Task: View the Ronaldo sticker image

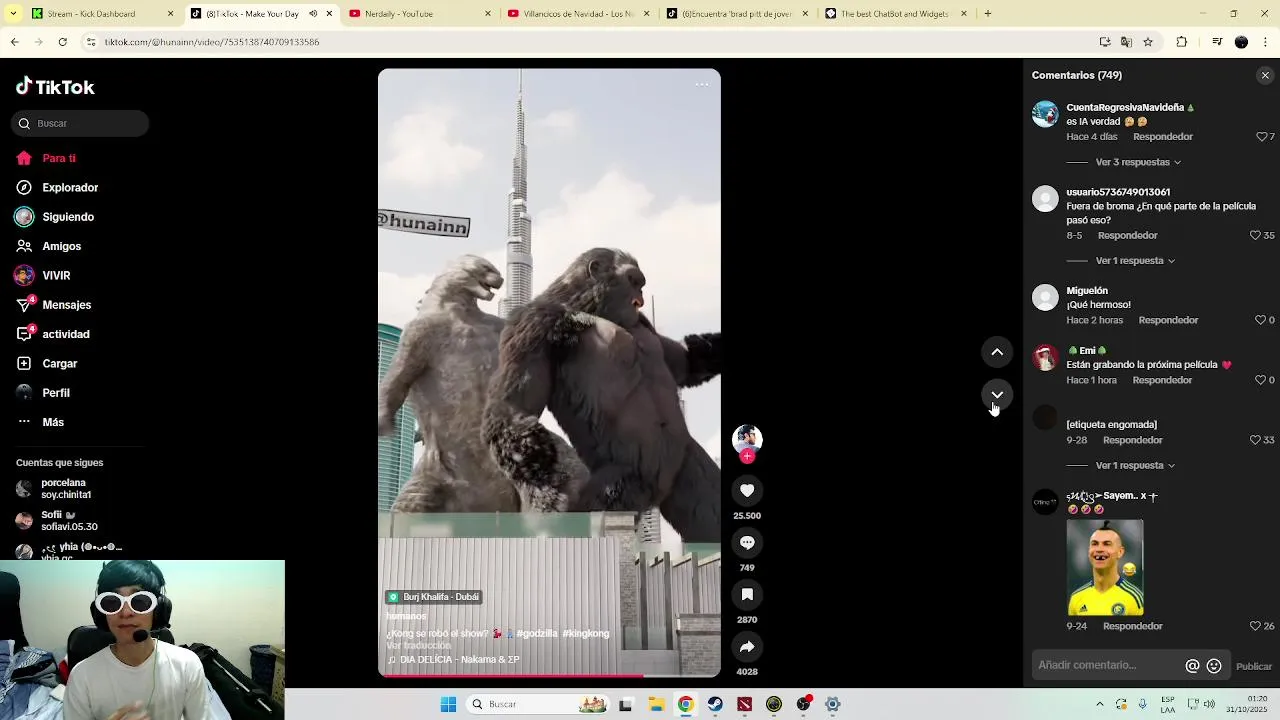Action: pos(1105,568)
